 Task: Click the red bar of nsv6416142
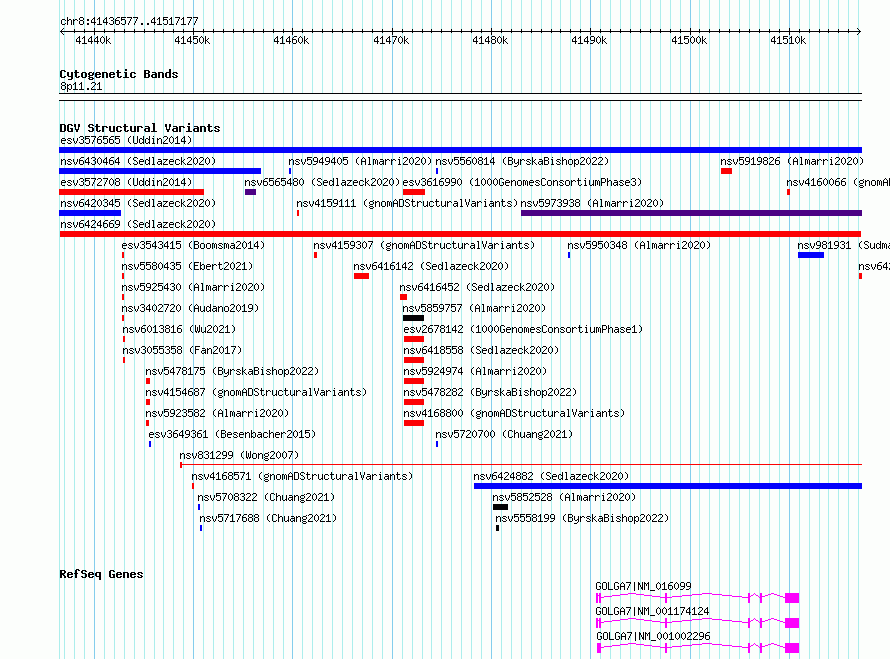pyautogui.click(x=361, y=276)
